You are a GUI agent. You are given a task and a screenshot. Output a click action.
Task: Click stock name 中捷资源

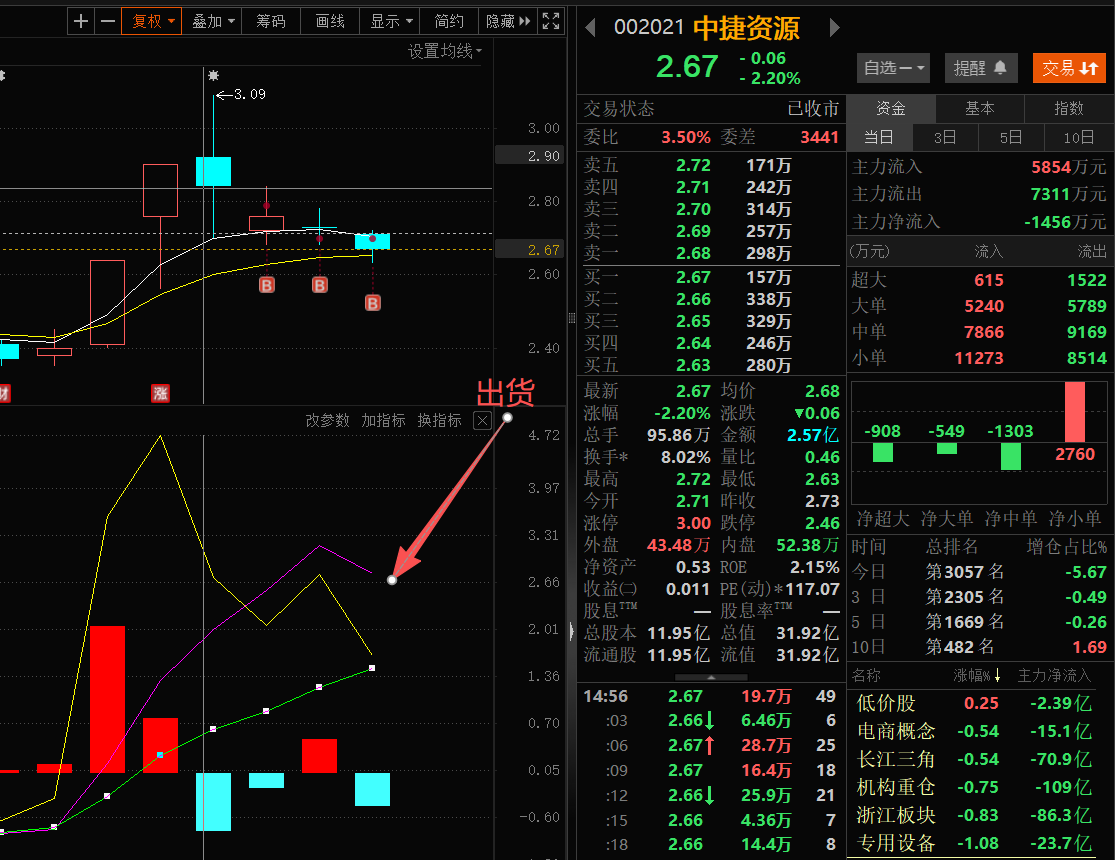point(746,28)
